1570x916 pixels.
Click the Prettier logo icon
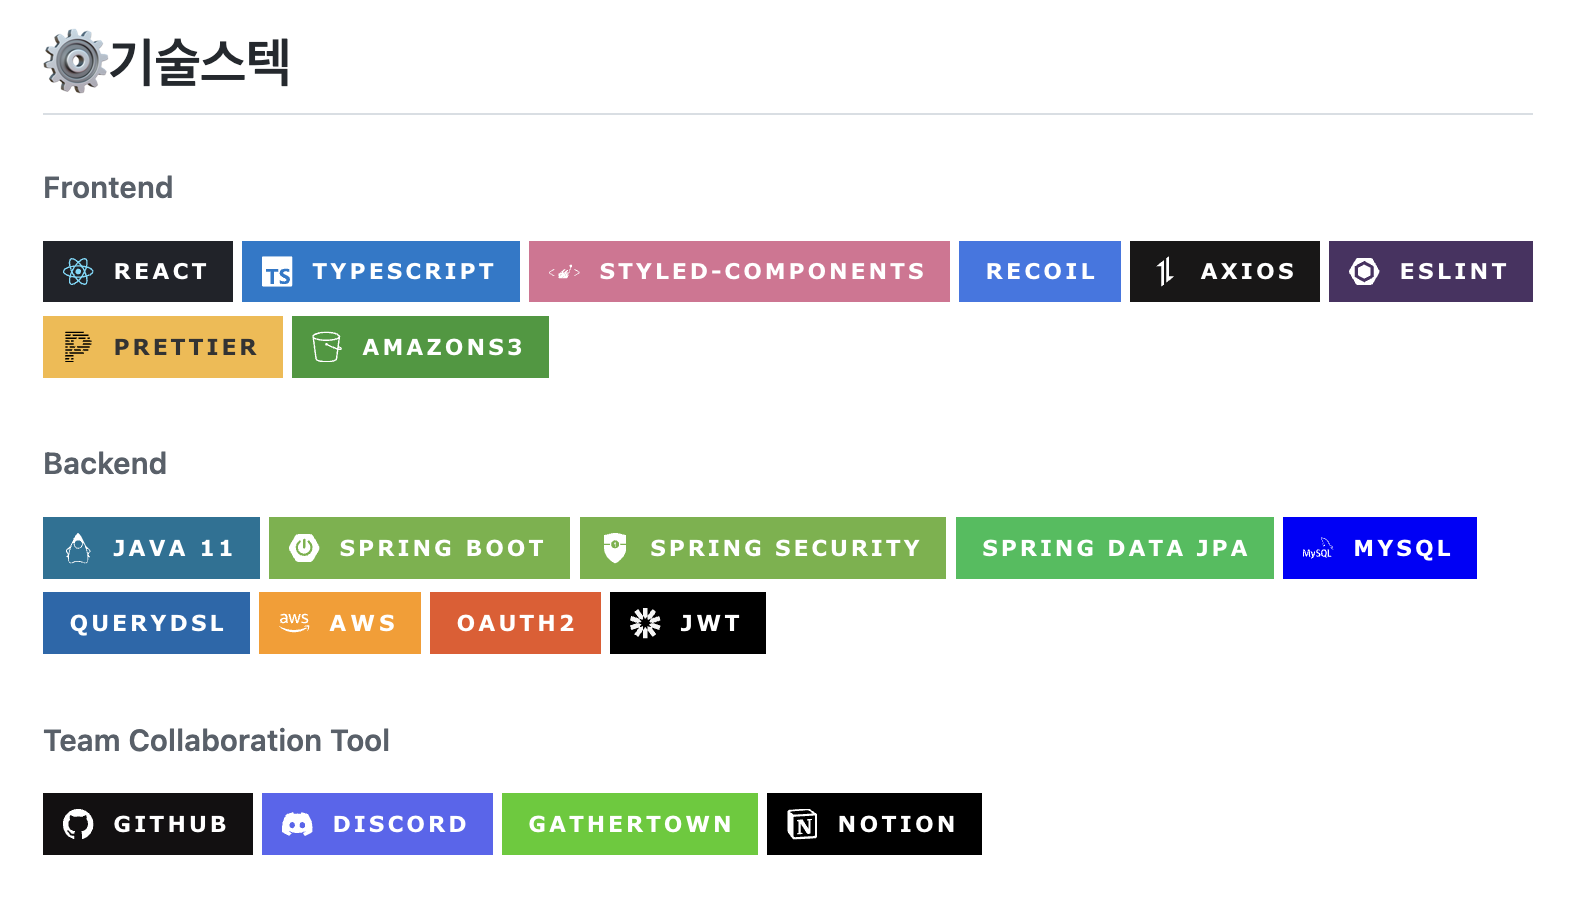click(78, 347)
